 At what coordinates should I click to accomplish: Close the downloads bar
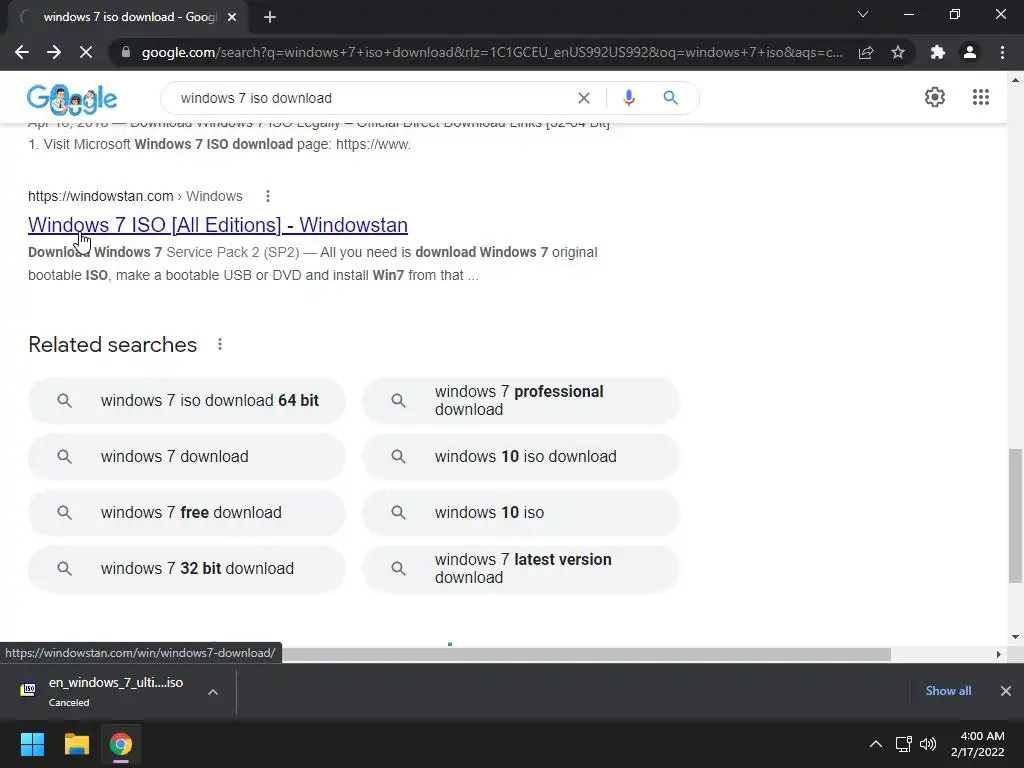[1006, 691]
